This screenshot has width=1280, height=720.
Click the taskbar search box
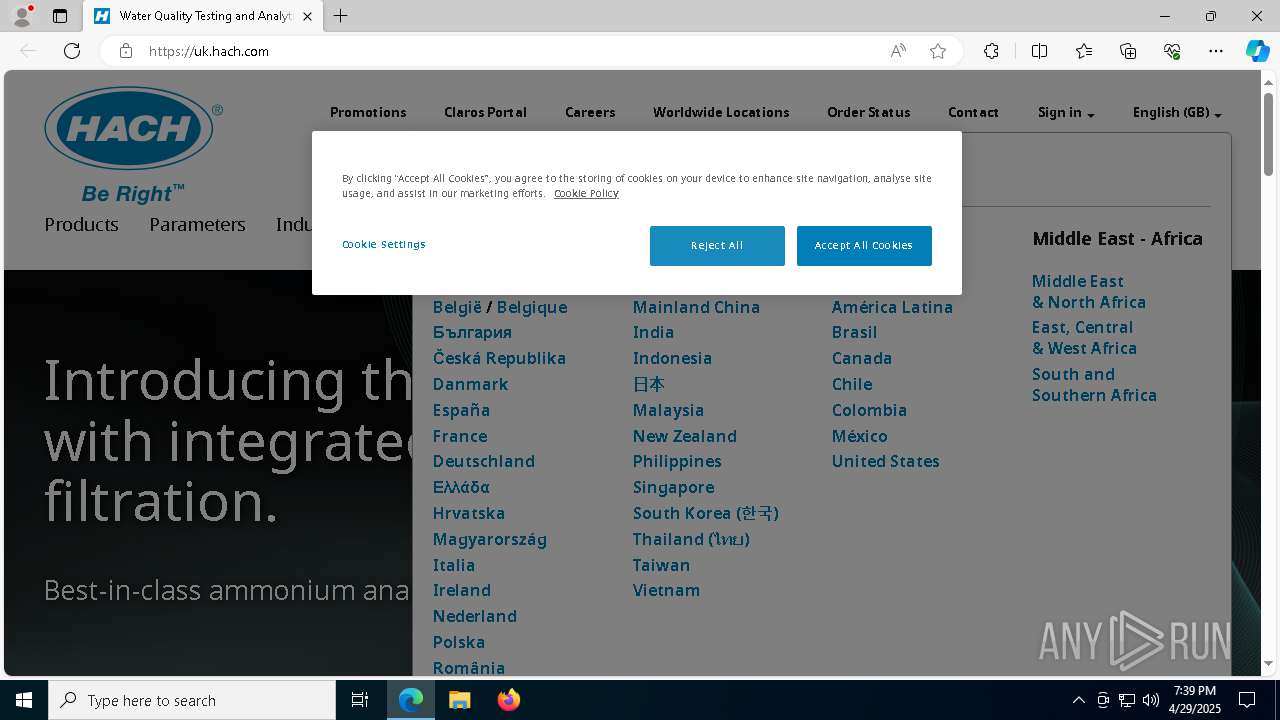[x=192, y=700]
